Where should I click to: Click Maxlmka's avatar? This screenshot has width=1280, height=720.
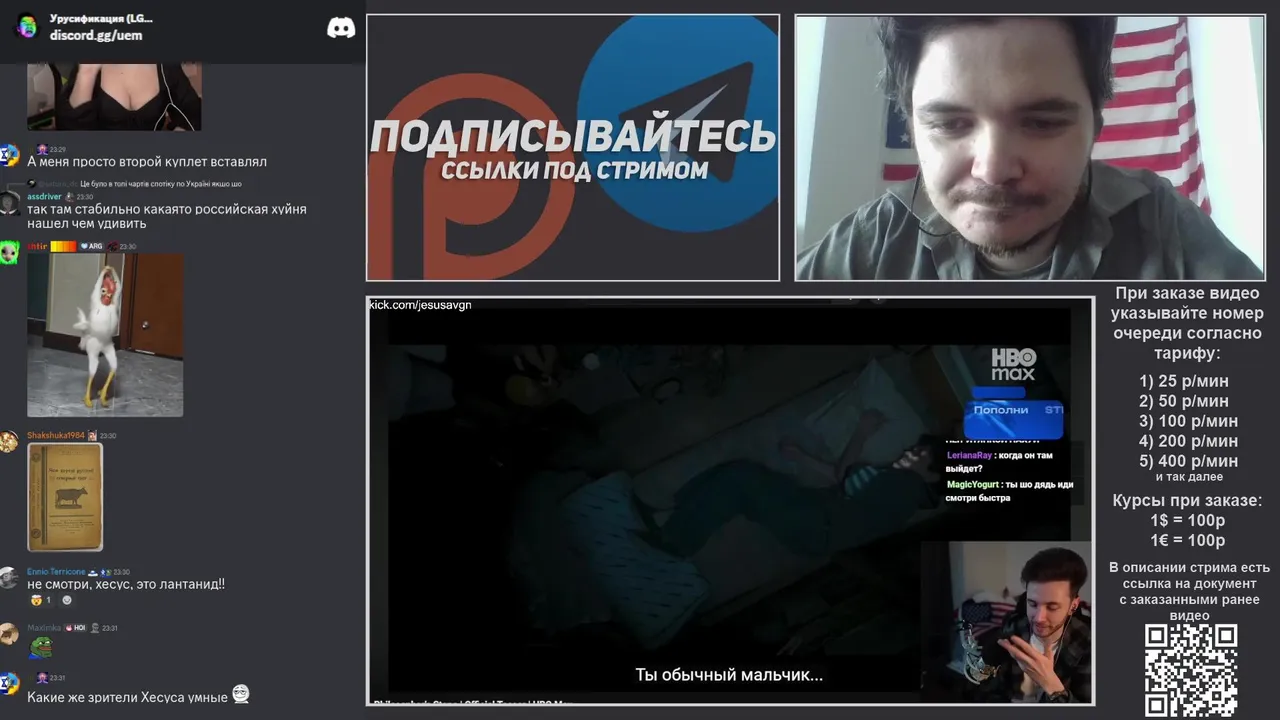point(9,633)
